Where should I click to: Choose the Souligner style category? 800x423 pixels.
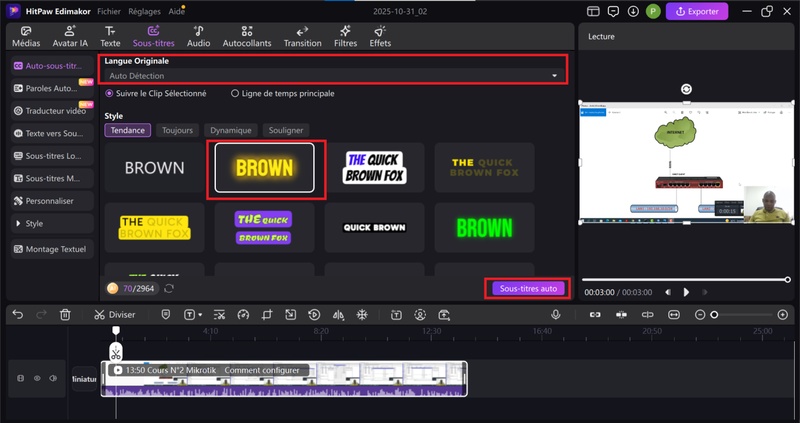click(286, 130)
